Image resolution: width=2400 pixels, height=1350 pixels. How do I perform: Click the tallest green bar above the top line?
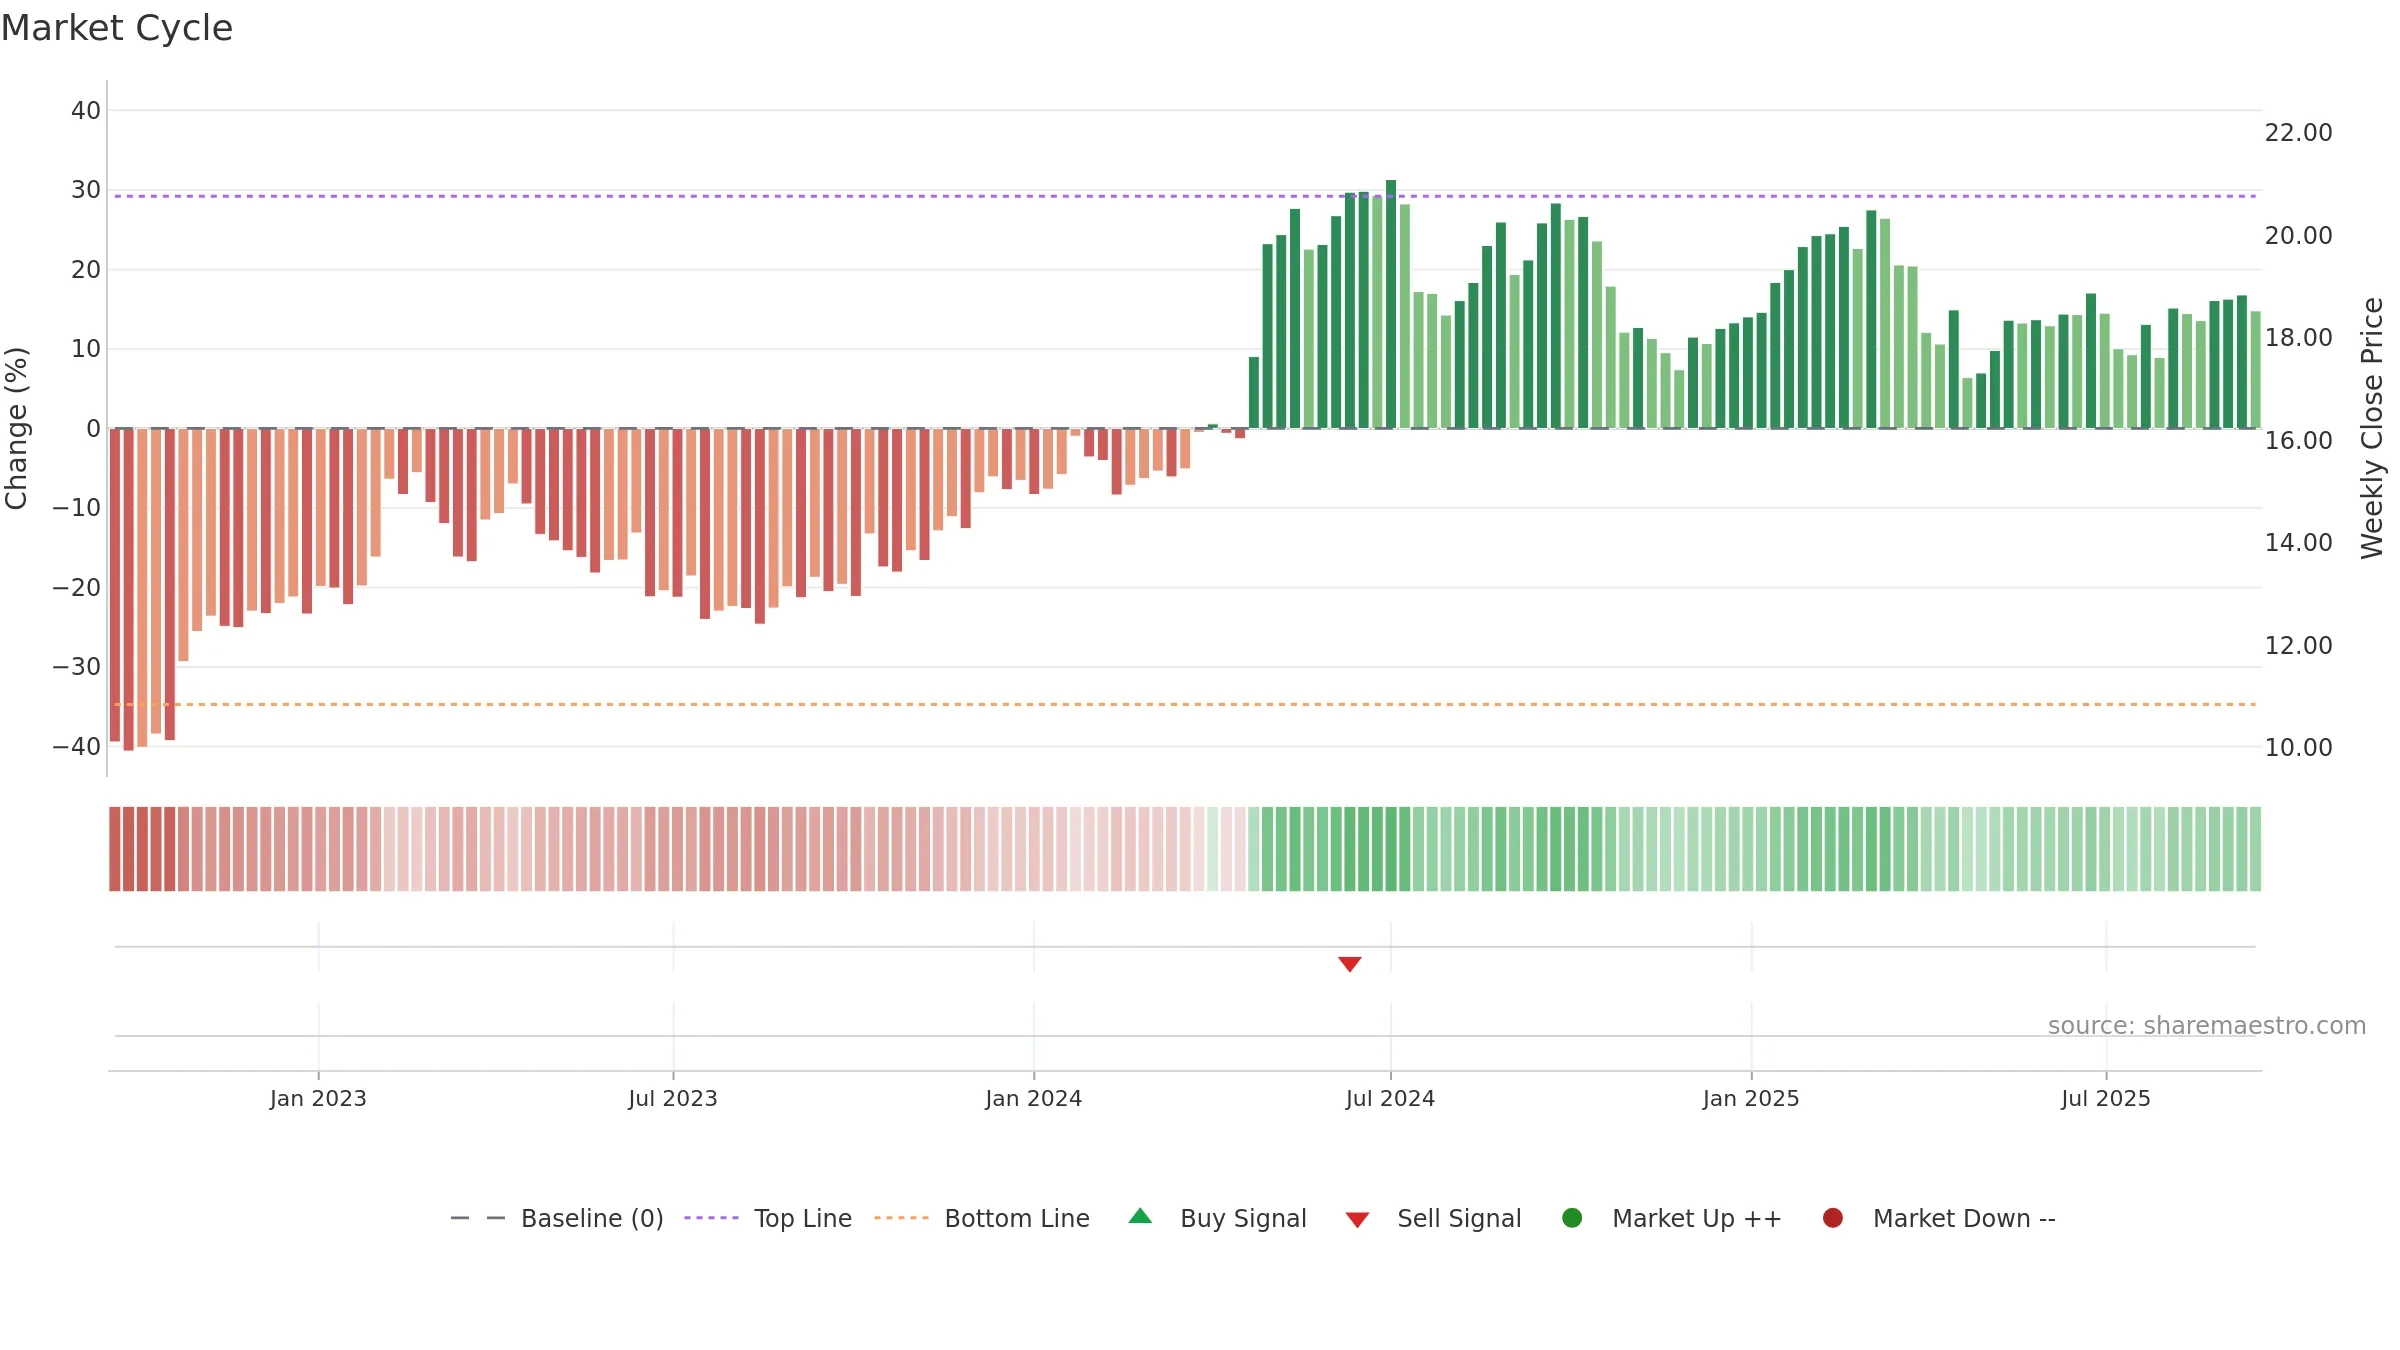pyautogui.click(x=1391, y=304)
